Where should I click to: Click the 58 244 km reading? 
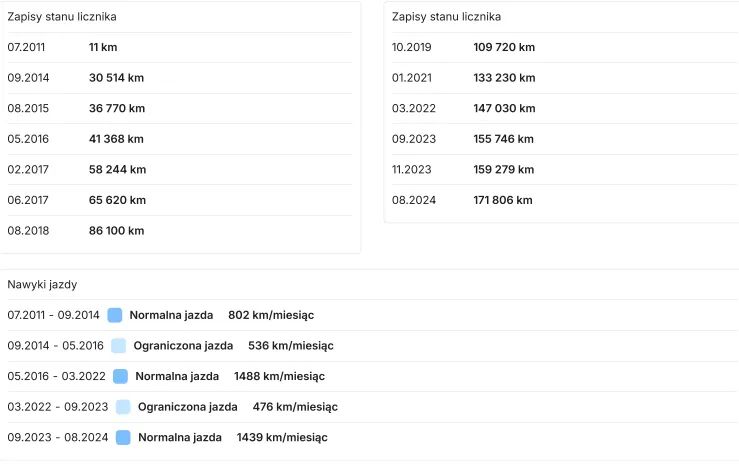[x=117, y=170]
